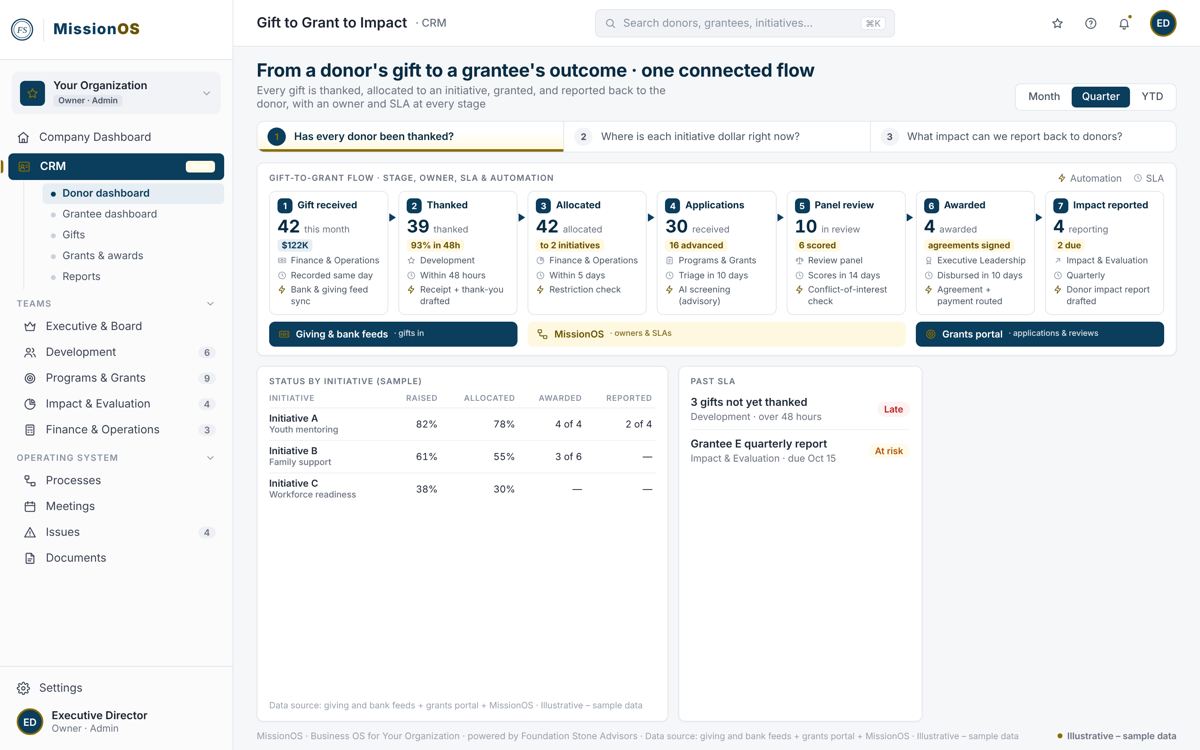
Task: Click the MissionOS owners & SLAs icon
Action: click(543, 334)
